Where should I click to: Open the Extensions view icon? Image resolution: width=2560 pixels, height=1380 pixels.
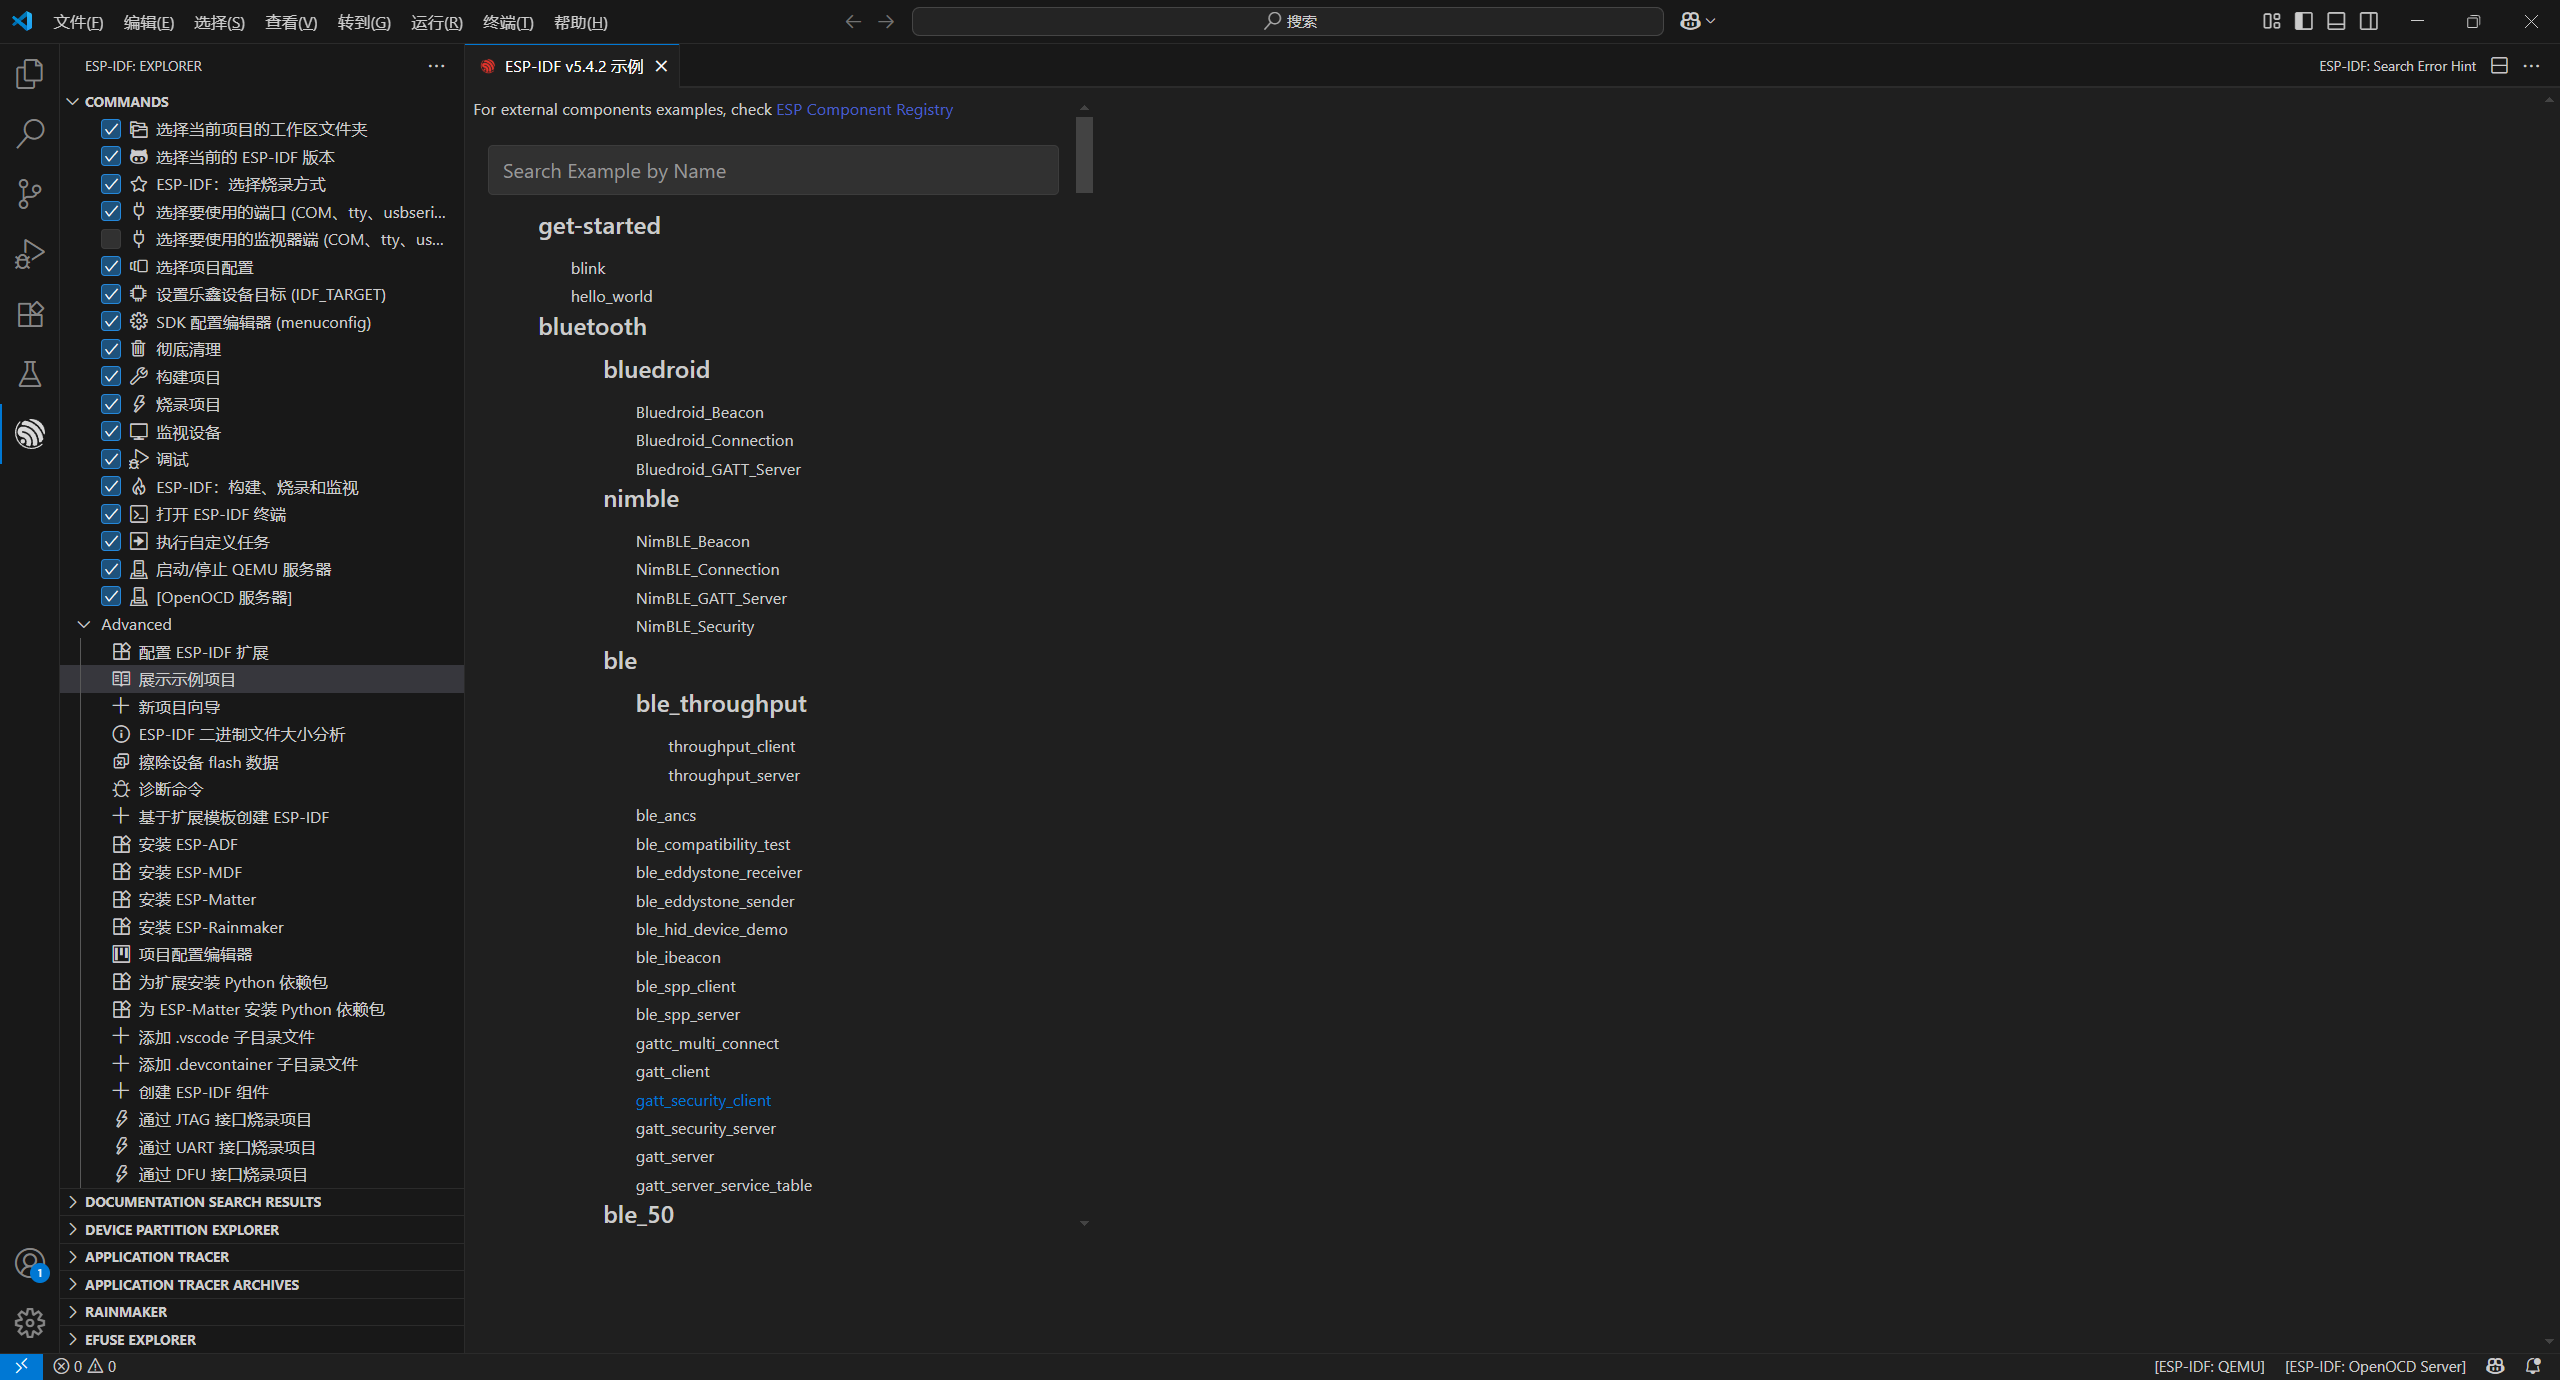click(x=30, y=314)
